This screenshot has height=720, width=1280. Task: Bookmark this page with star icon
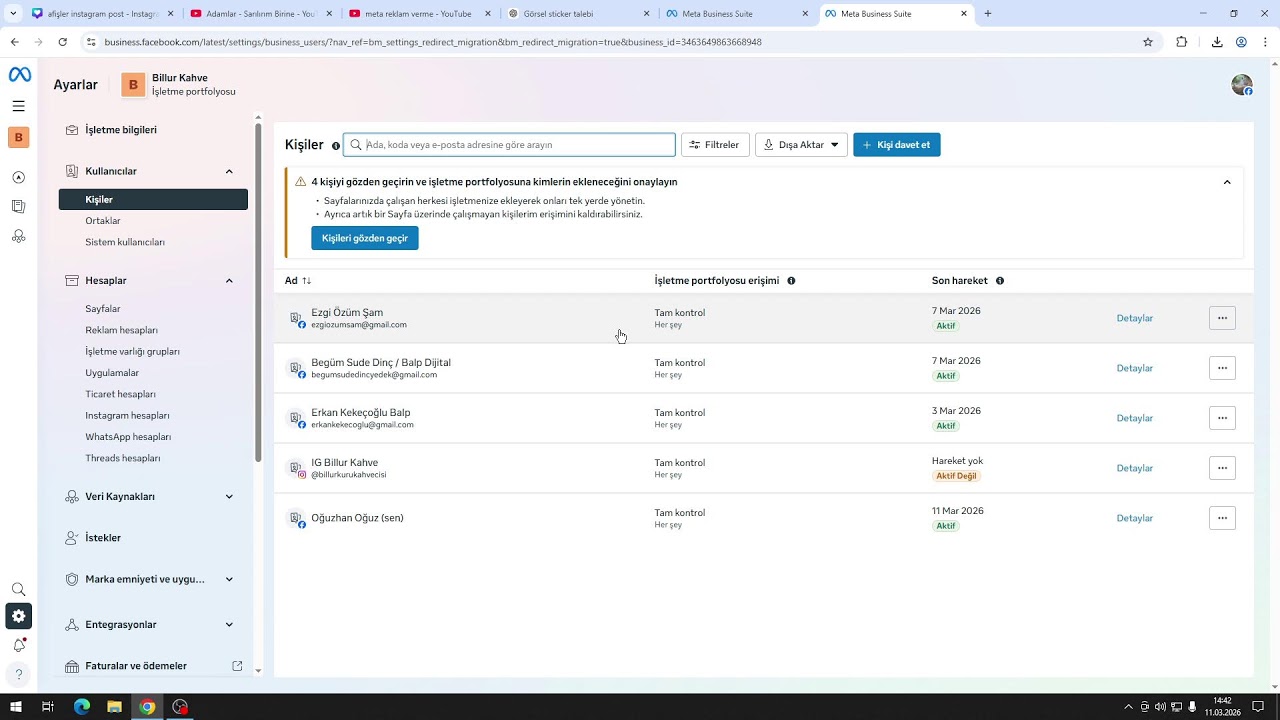click(1148, 42)
